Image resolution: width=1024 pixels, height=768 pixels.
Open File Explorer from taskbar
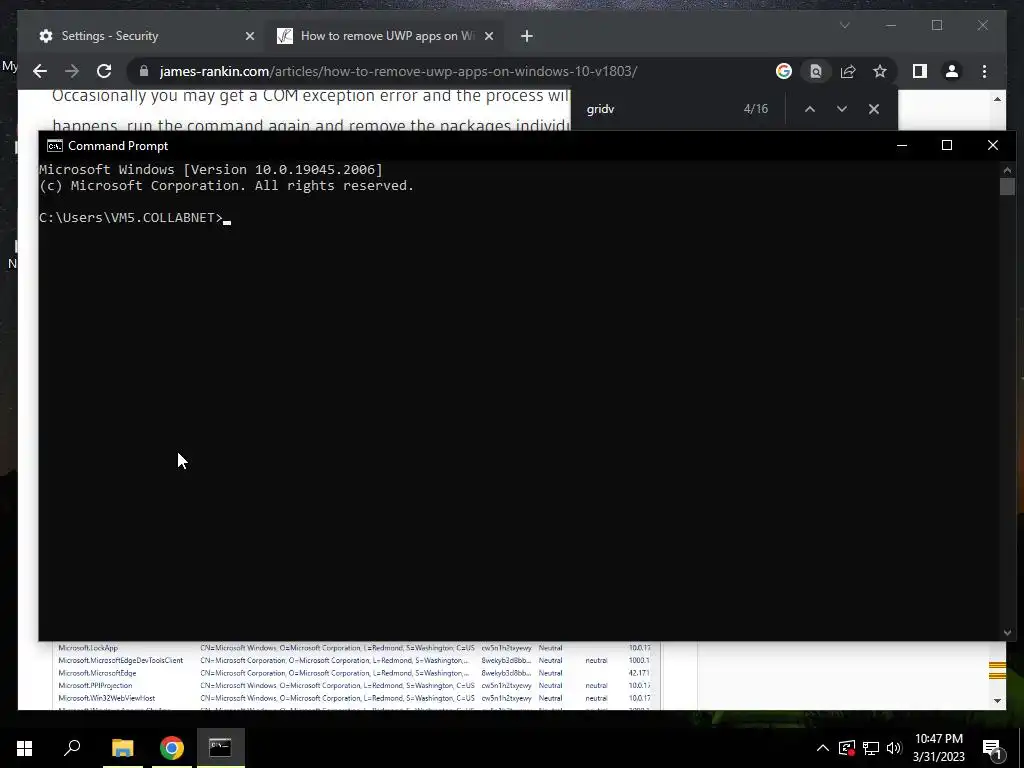pos(122,748)
